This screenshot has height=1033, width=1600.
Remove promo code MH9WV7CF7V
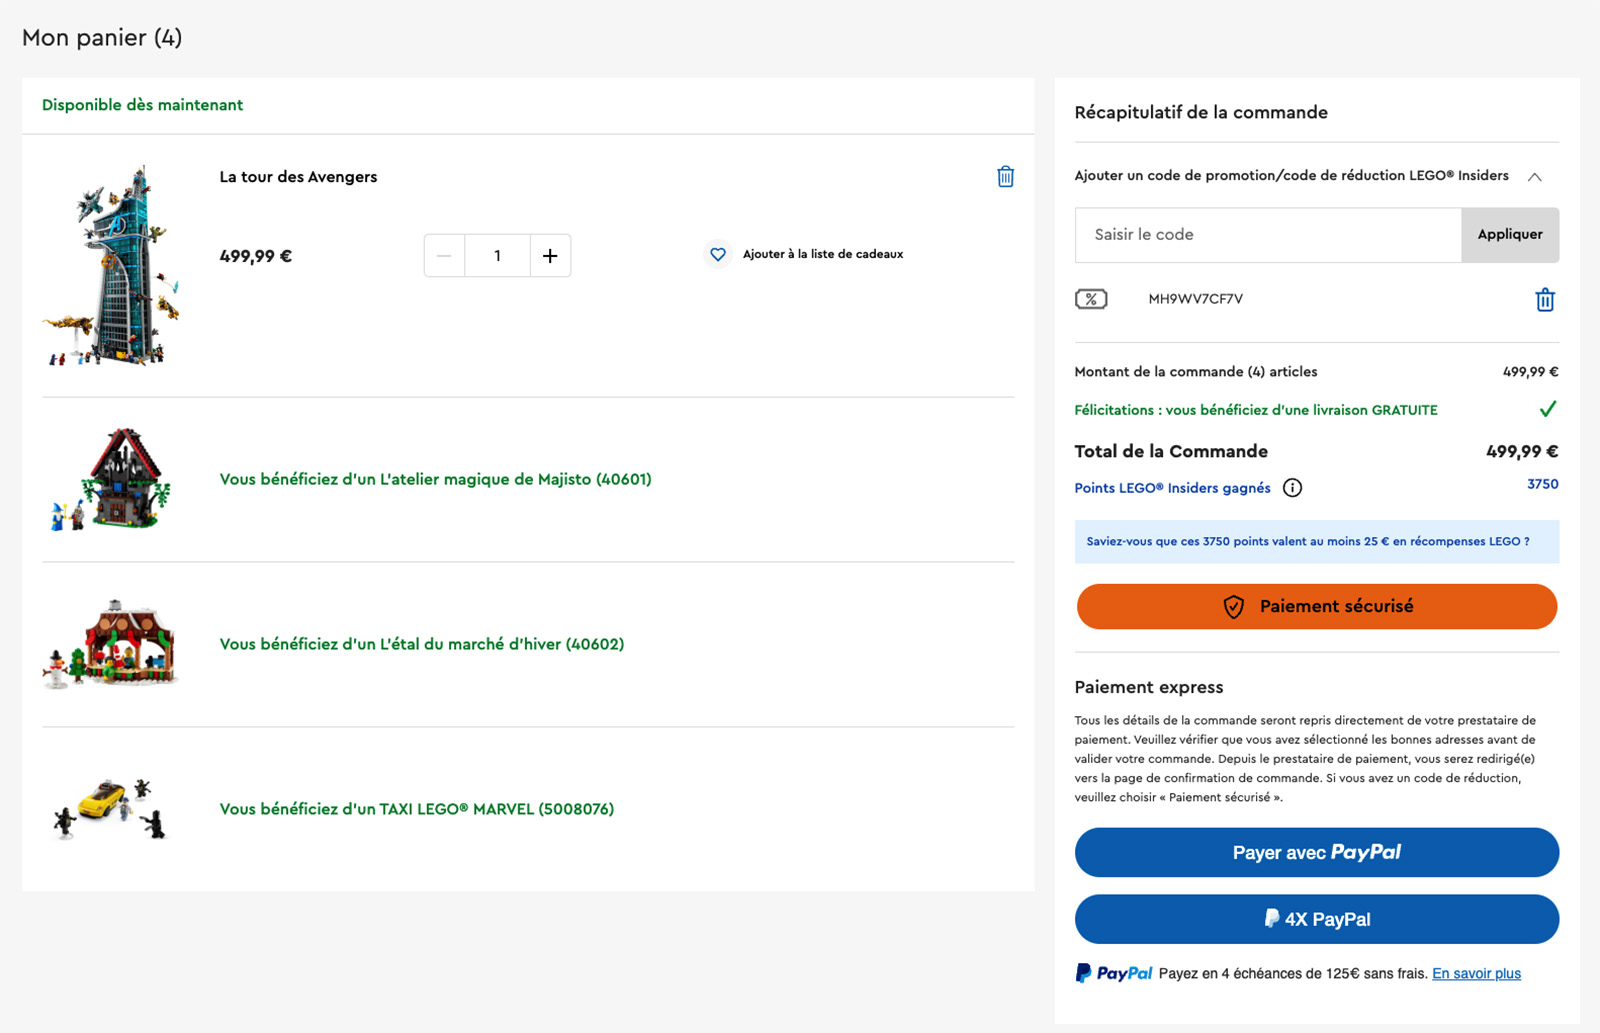click(x=1544, y=300)
